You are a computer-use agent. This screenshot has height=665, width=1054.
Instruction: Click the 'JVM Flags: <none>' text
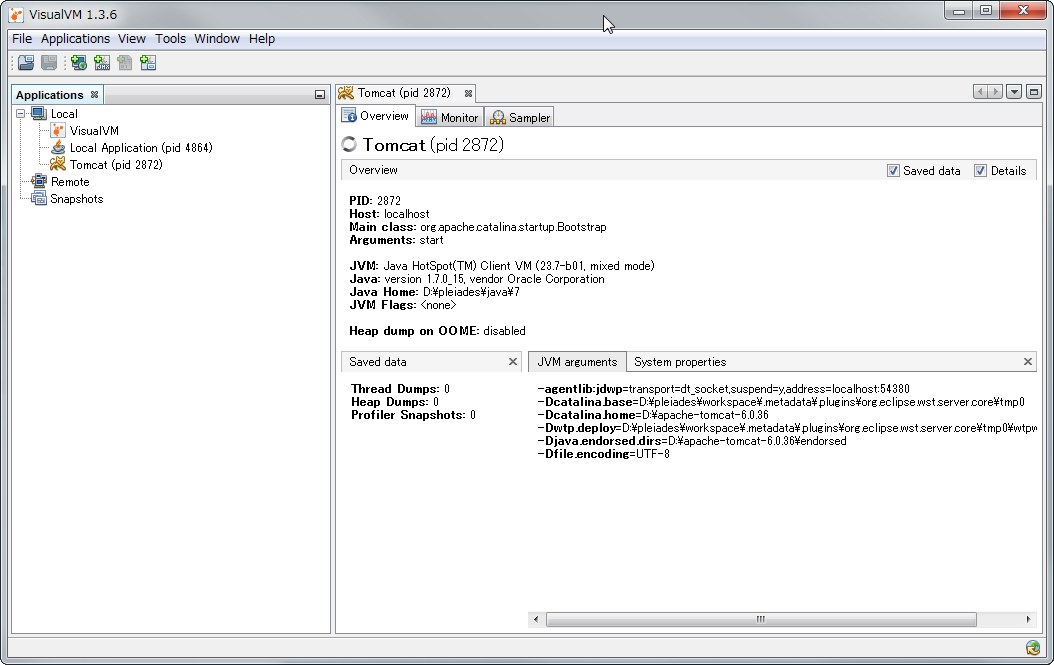point(403,305)
